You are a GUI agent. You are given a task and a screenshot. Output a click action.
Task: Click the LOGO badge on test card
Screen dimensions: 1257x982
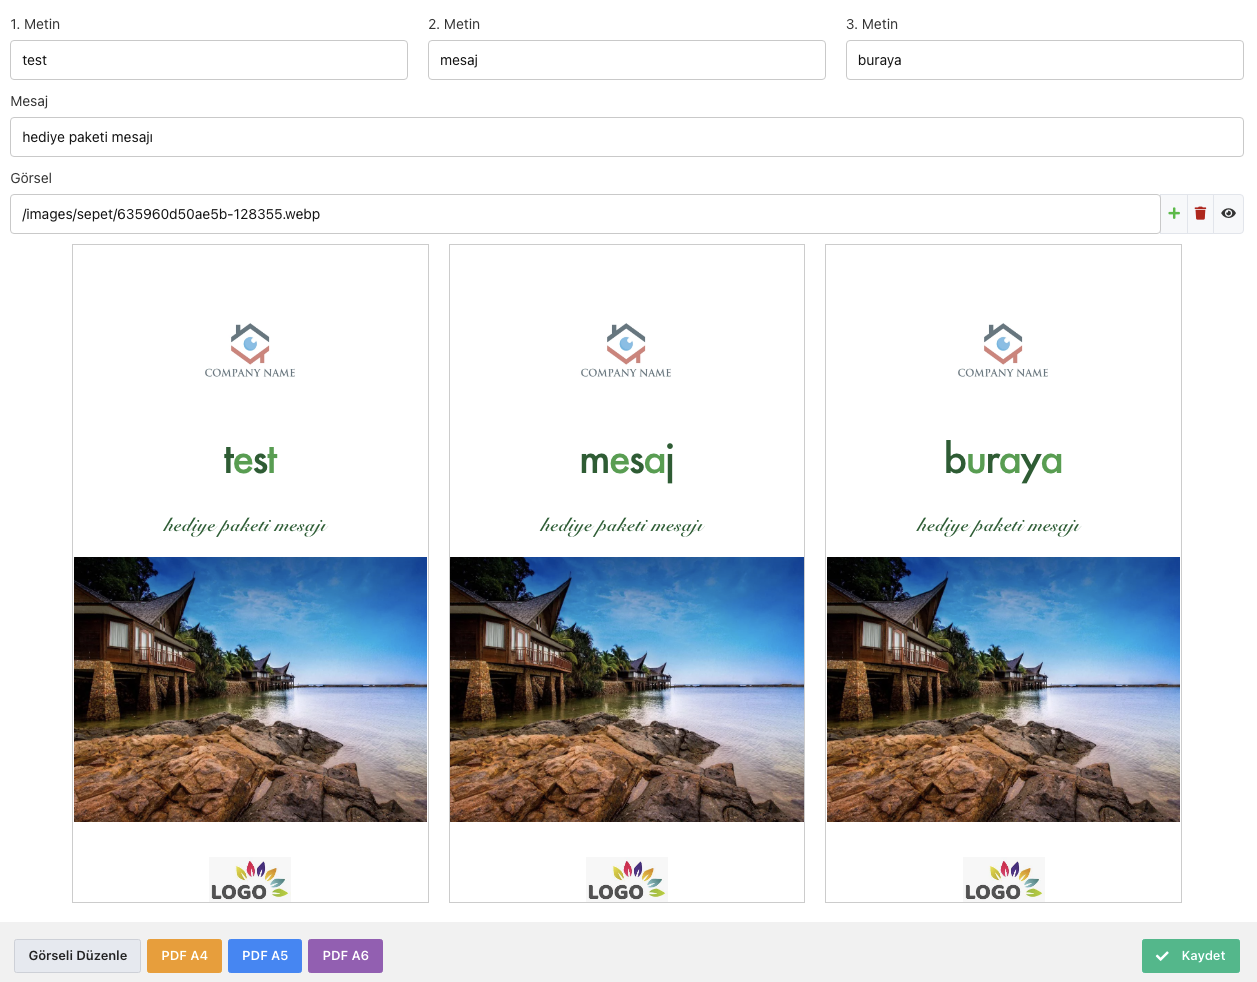tap(250, 879)
